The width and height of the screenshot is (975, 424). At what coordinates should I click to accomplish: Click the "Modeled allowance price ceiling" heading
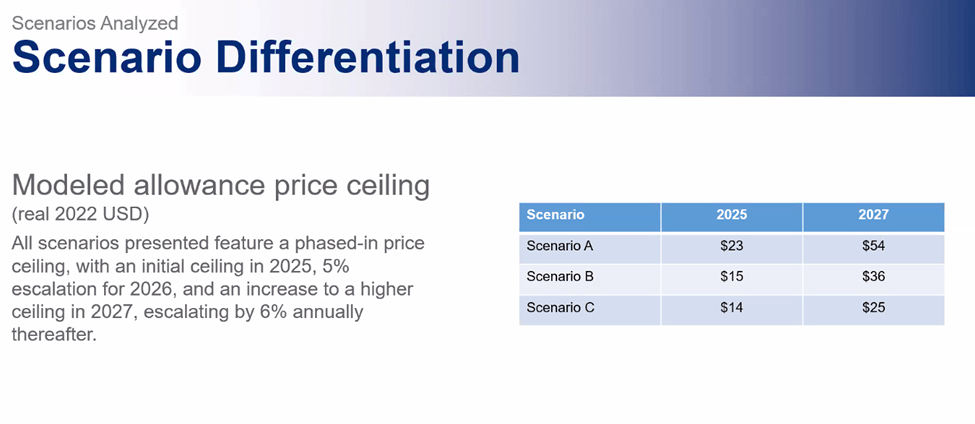[220, 185]
